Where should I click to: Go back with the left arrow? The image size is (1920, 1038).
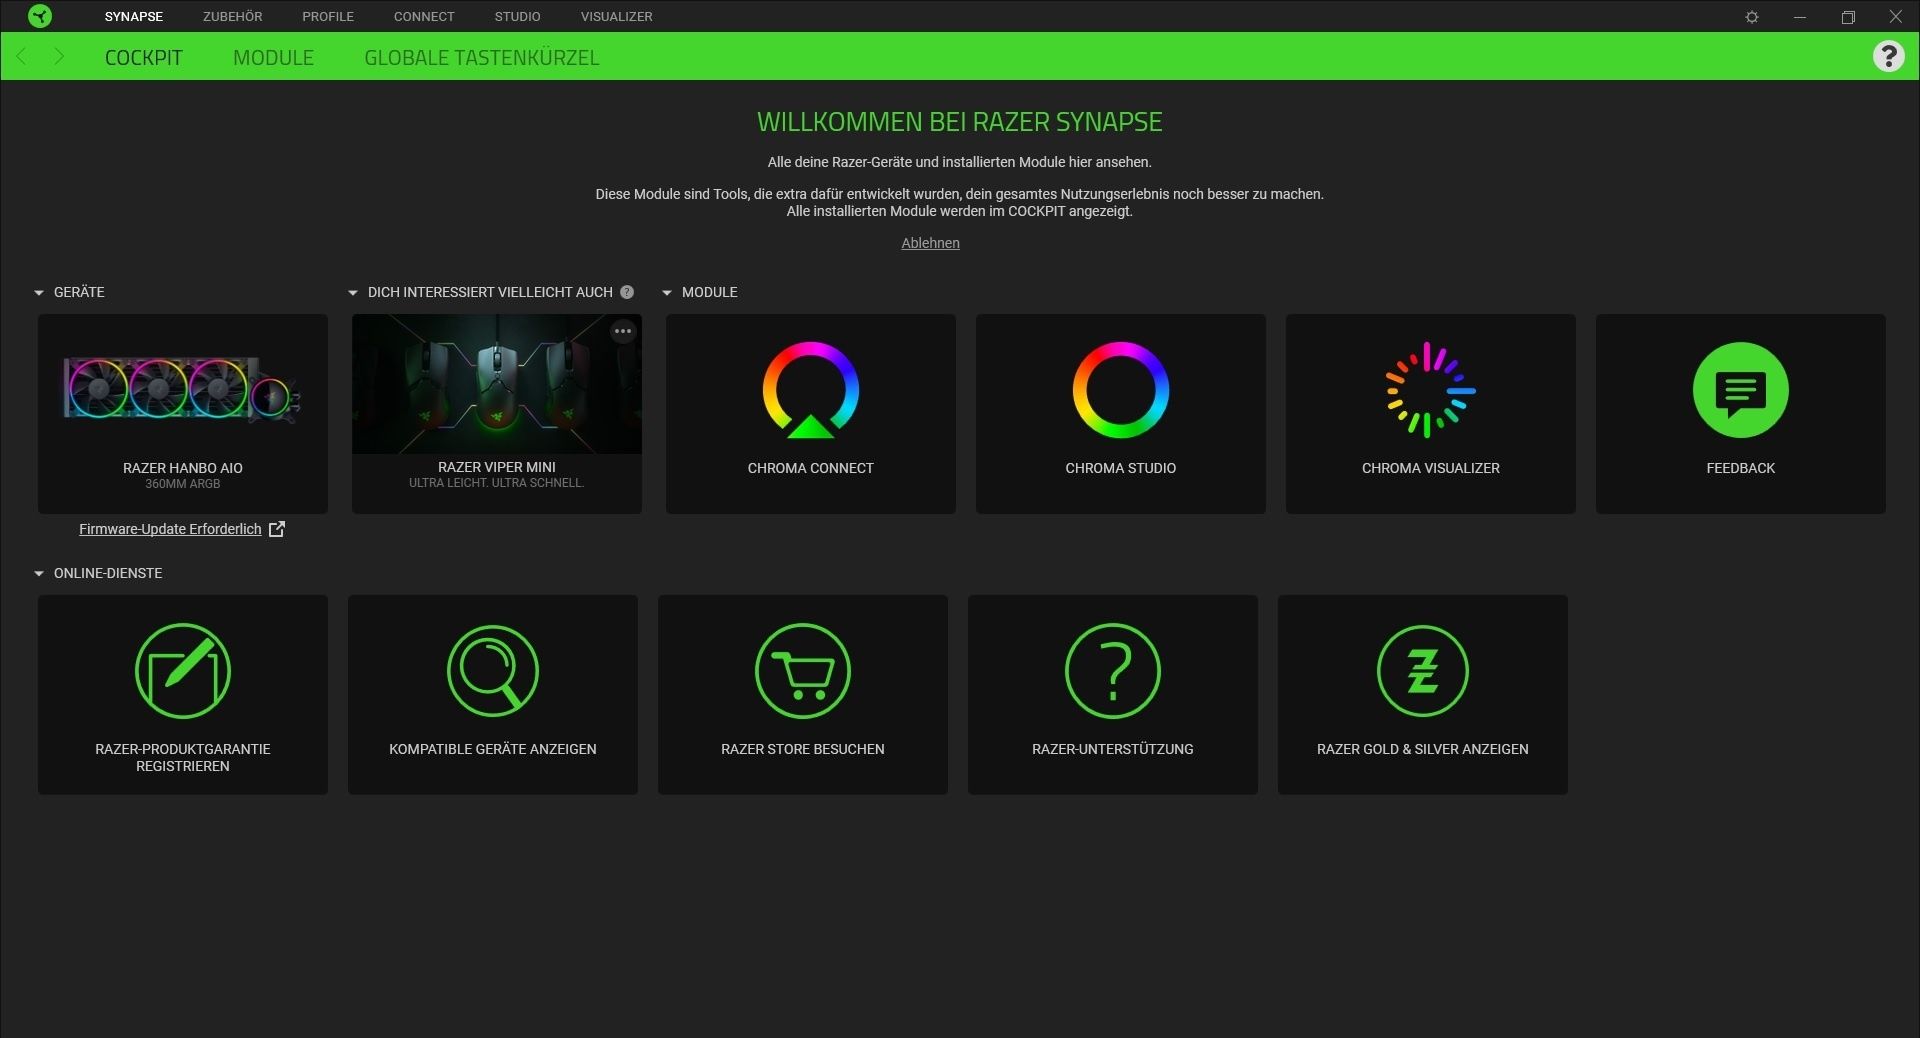(22, 57)
